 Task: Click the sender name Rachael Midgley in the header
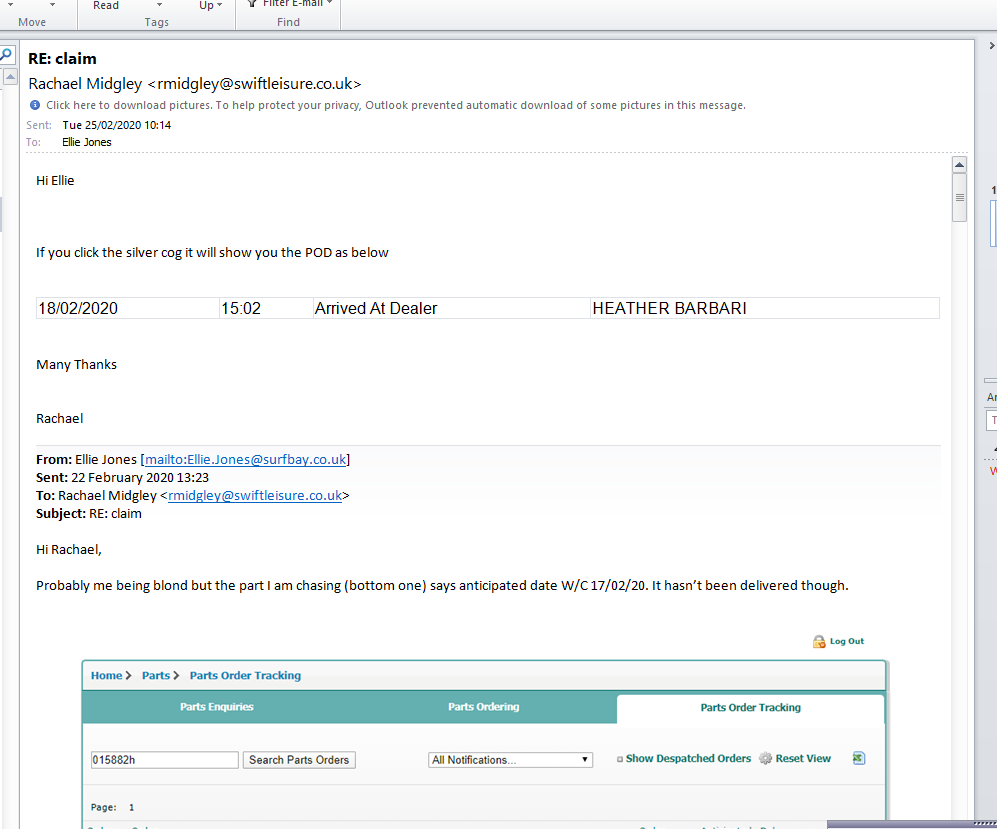85,84
